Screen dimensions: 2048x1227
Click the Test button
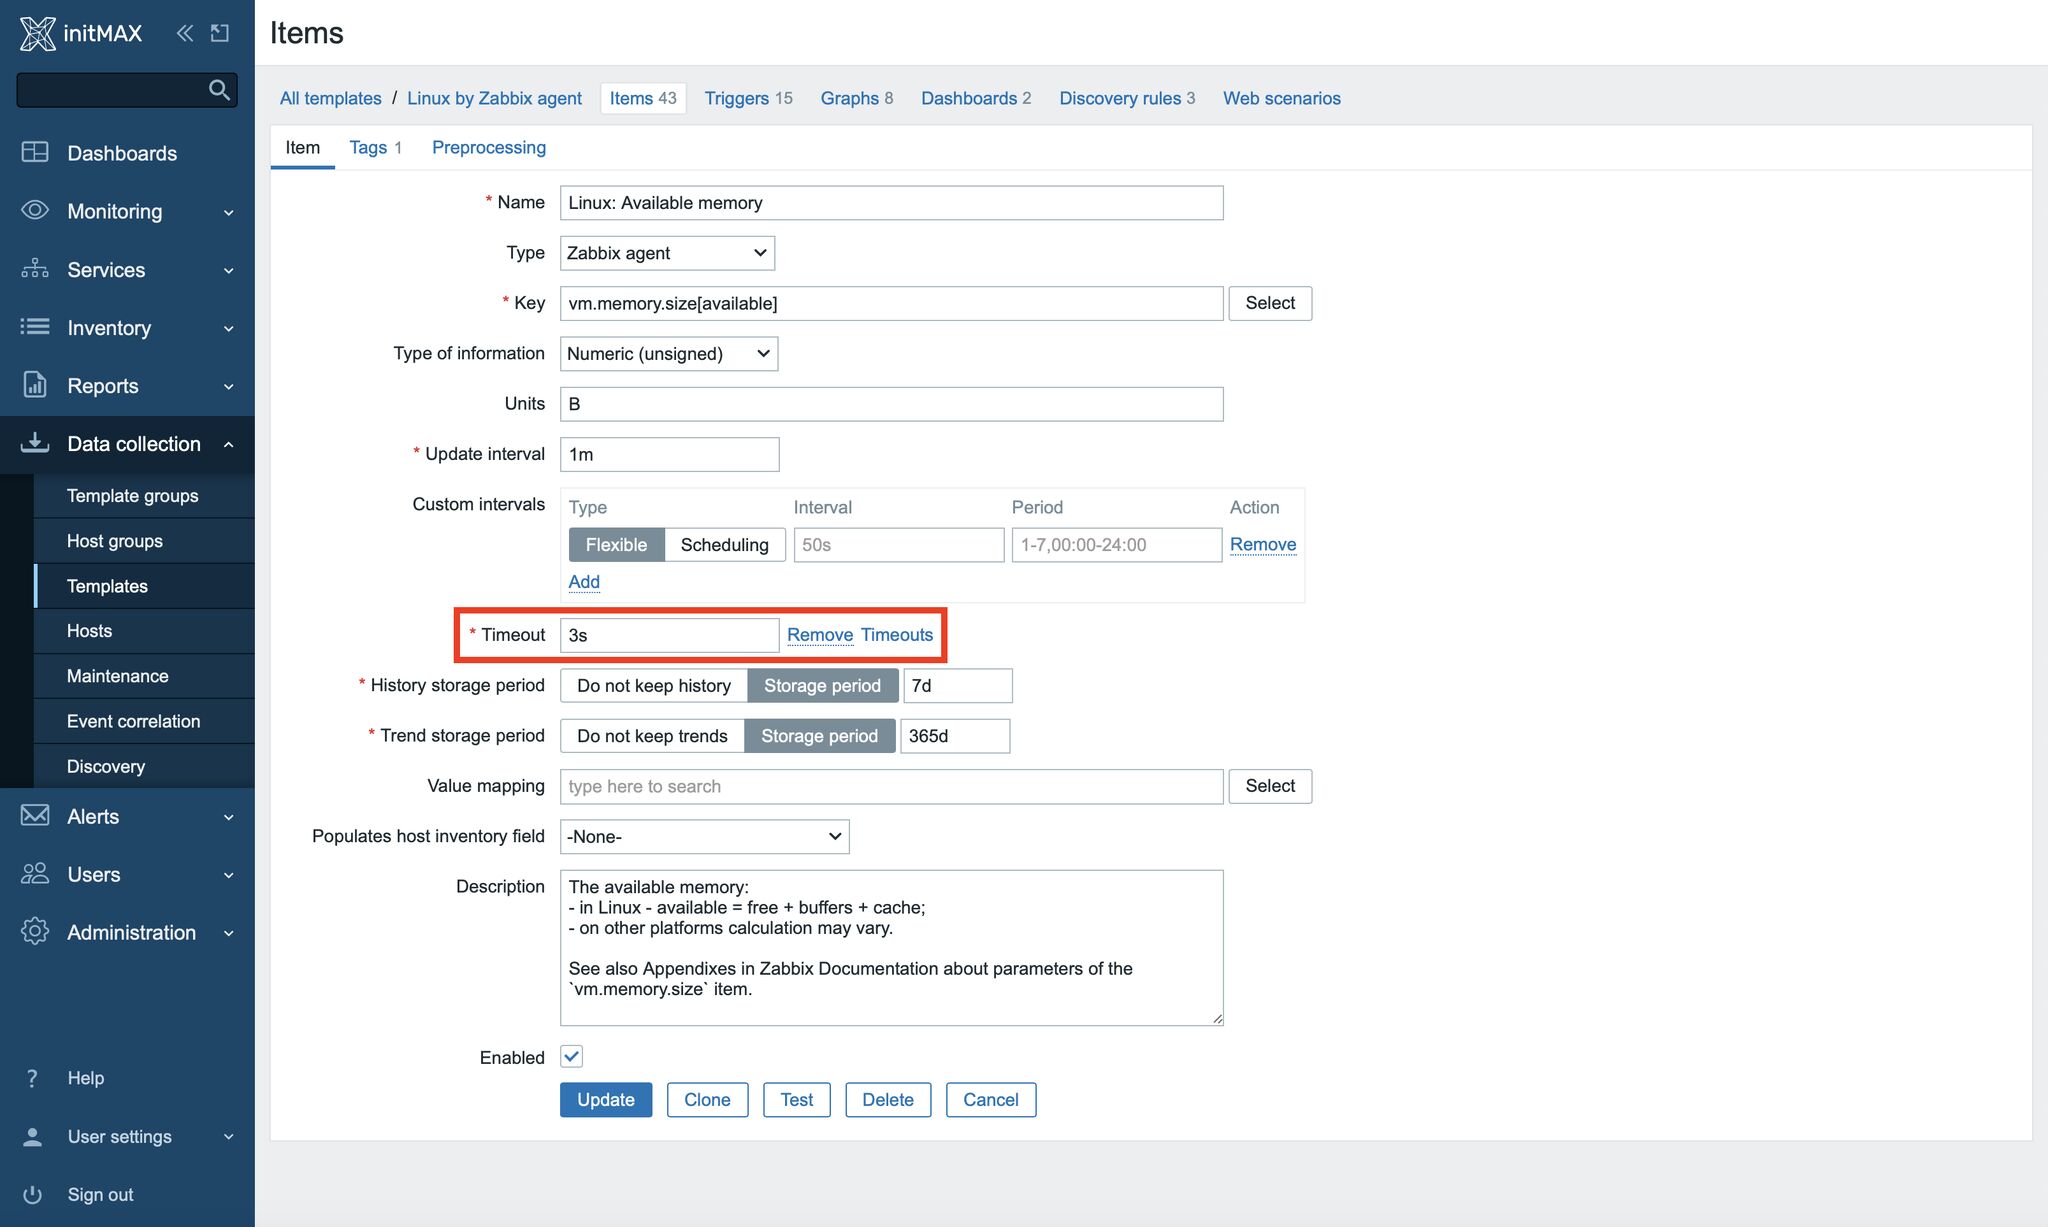pyautogui.click(x=797, y=1100)
